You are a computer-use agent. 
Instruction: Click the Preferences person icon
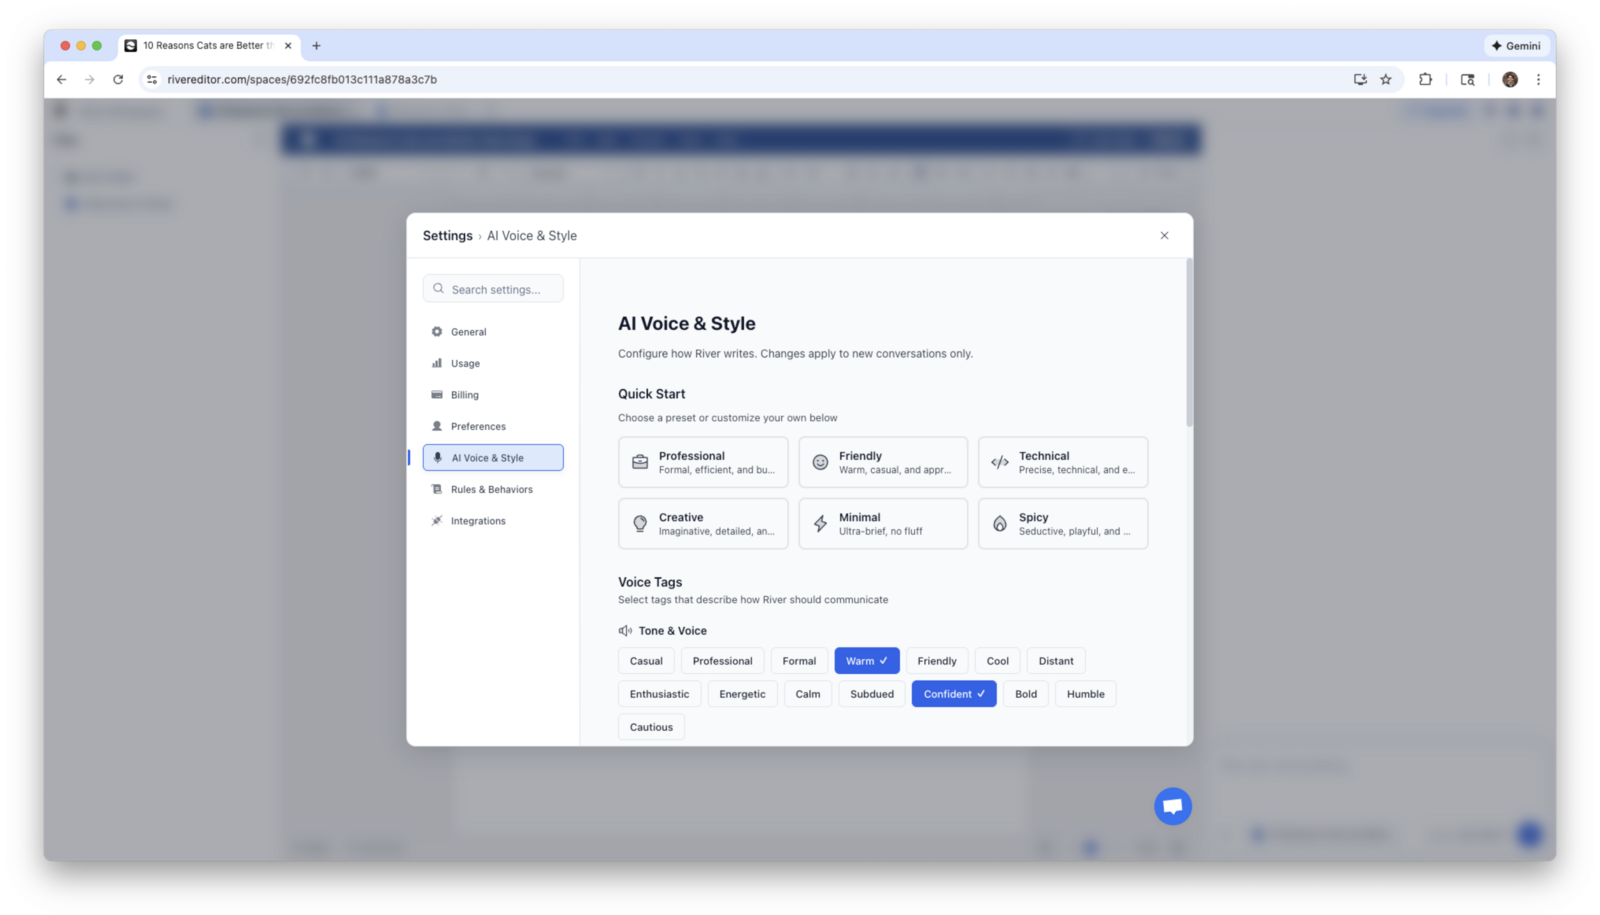(437, 426)
